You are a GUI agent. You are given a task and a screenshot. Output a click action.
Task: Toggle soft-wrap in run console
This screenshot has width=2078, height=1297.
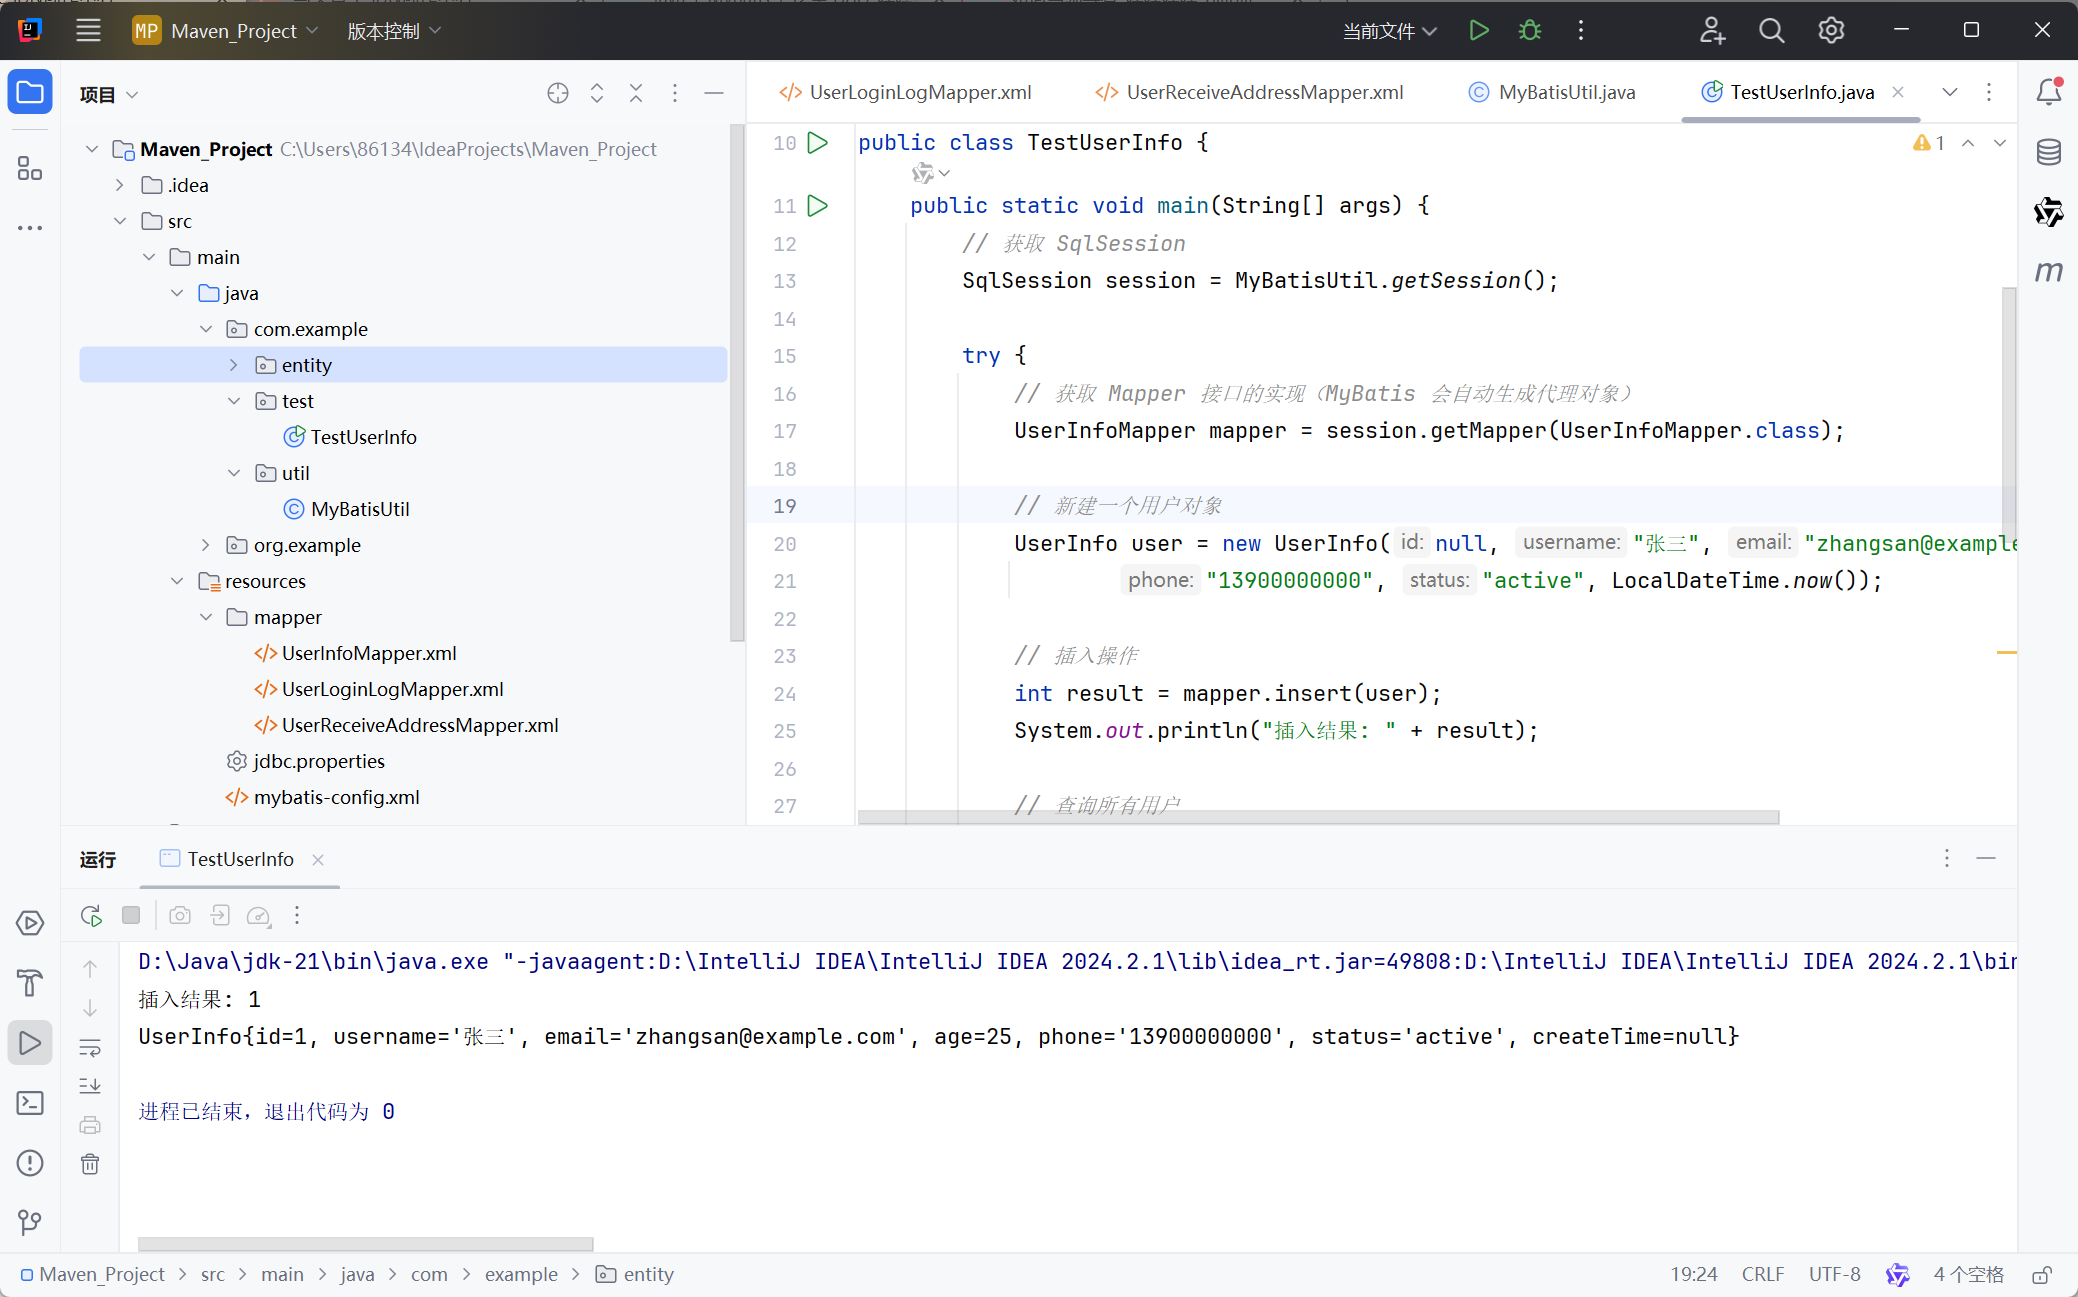tap(90, 1048)
